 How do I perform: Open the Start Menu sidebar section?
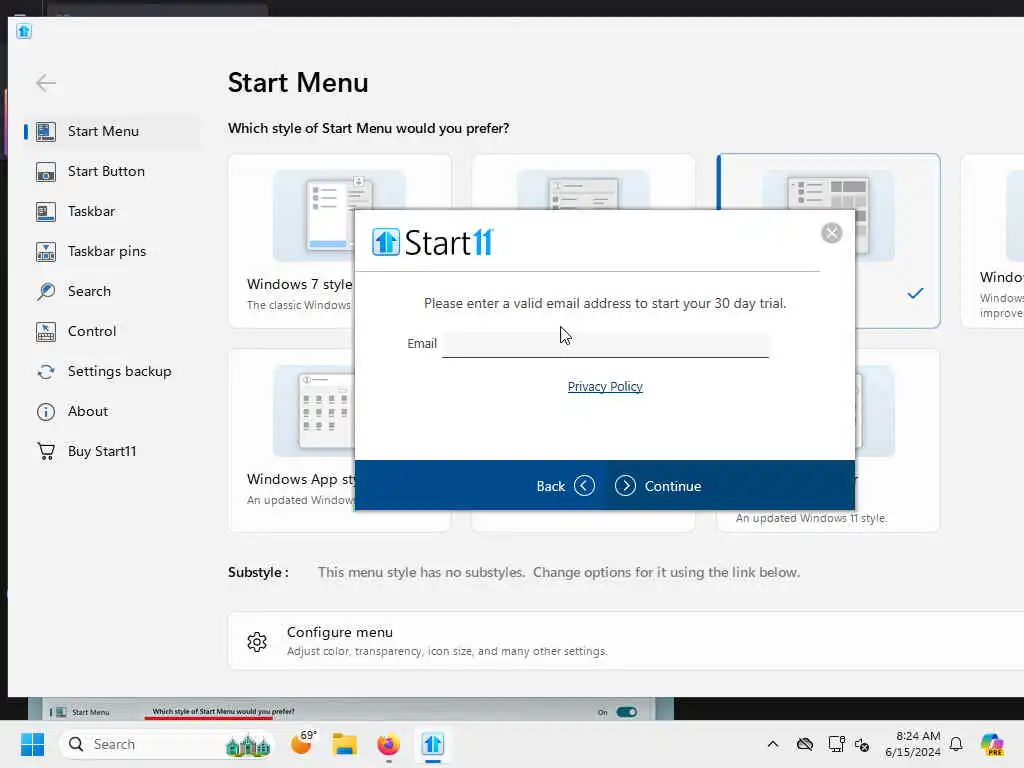click(111, 131)
